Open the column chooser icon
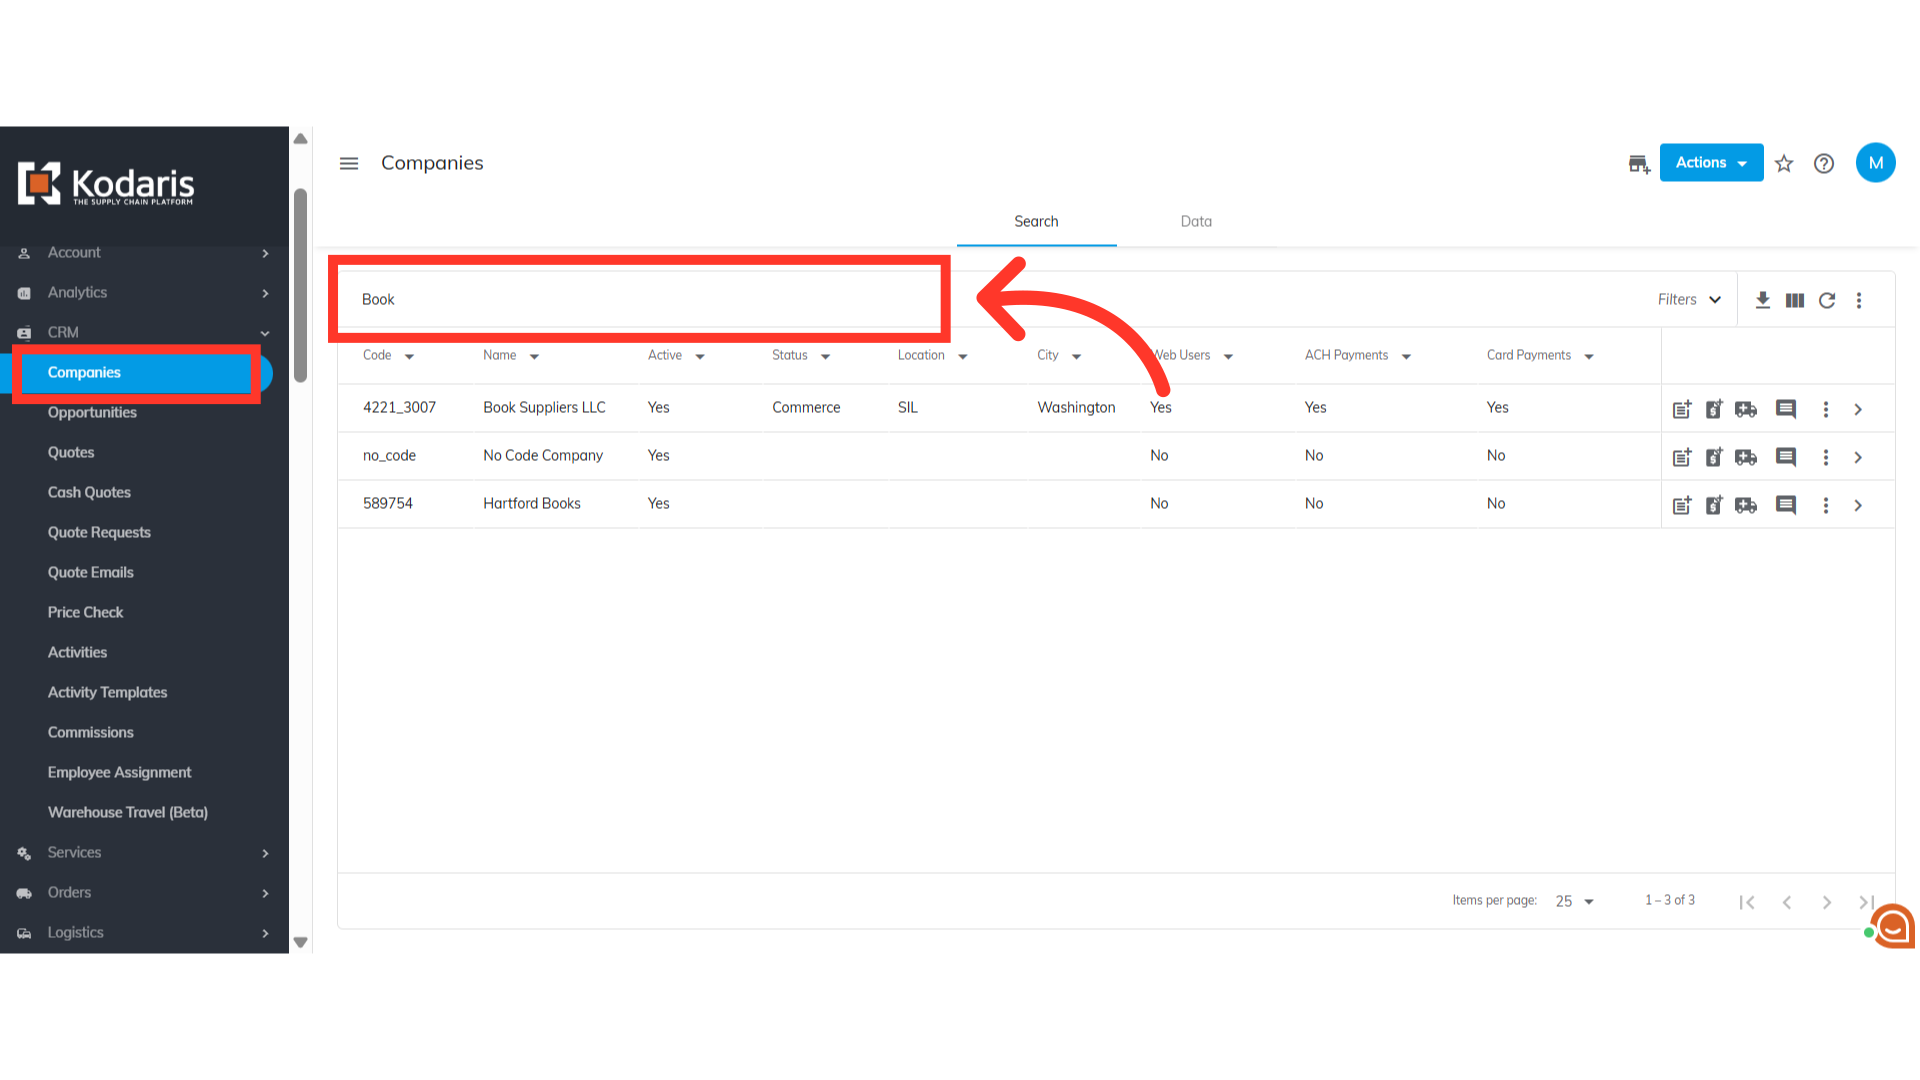Viewport: 1920px width, 1080px height. [1795, 300]
